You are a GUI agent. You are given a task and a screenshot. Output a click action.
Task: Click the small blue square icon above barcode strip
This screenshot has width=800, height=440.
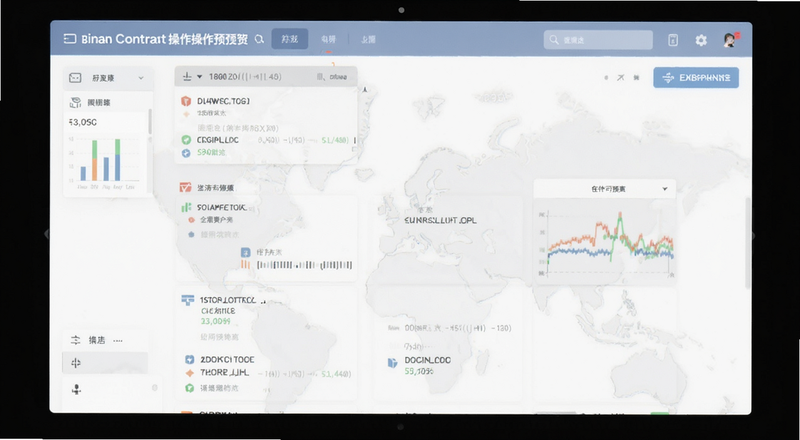click(x=246, y=252)
